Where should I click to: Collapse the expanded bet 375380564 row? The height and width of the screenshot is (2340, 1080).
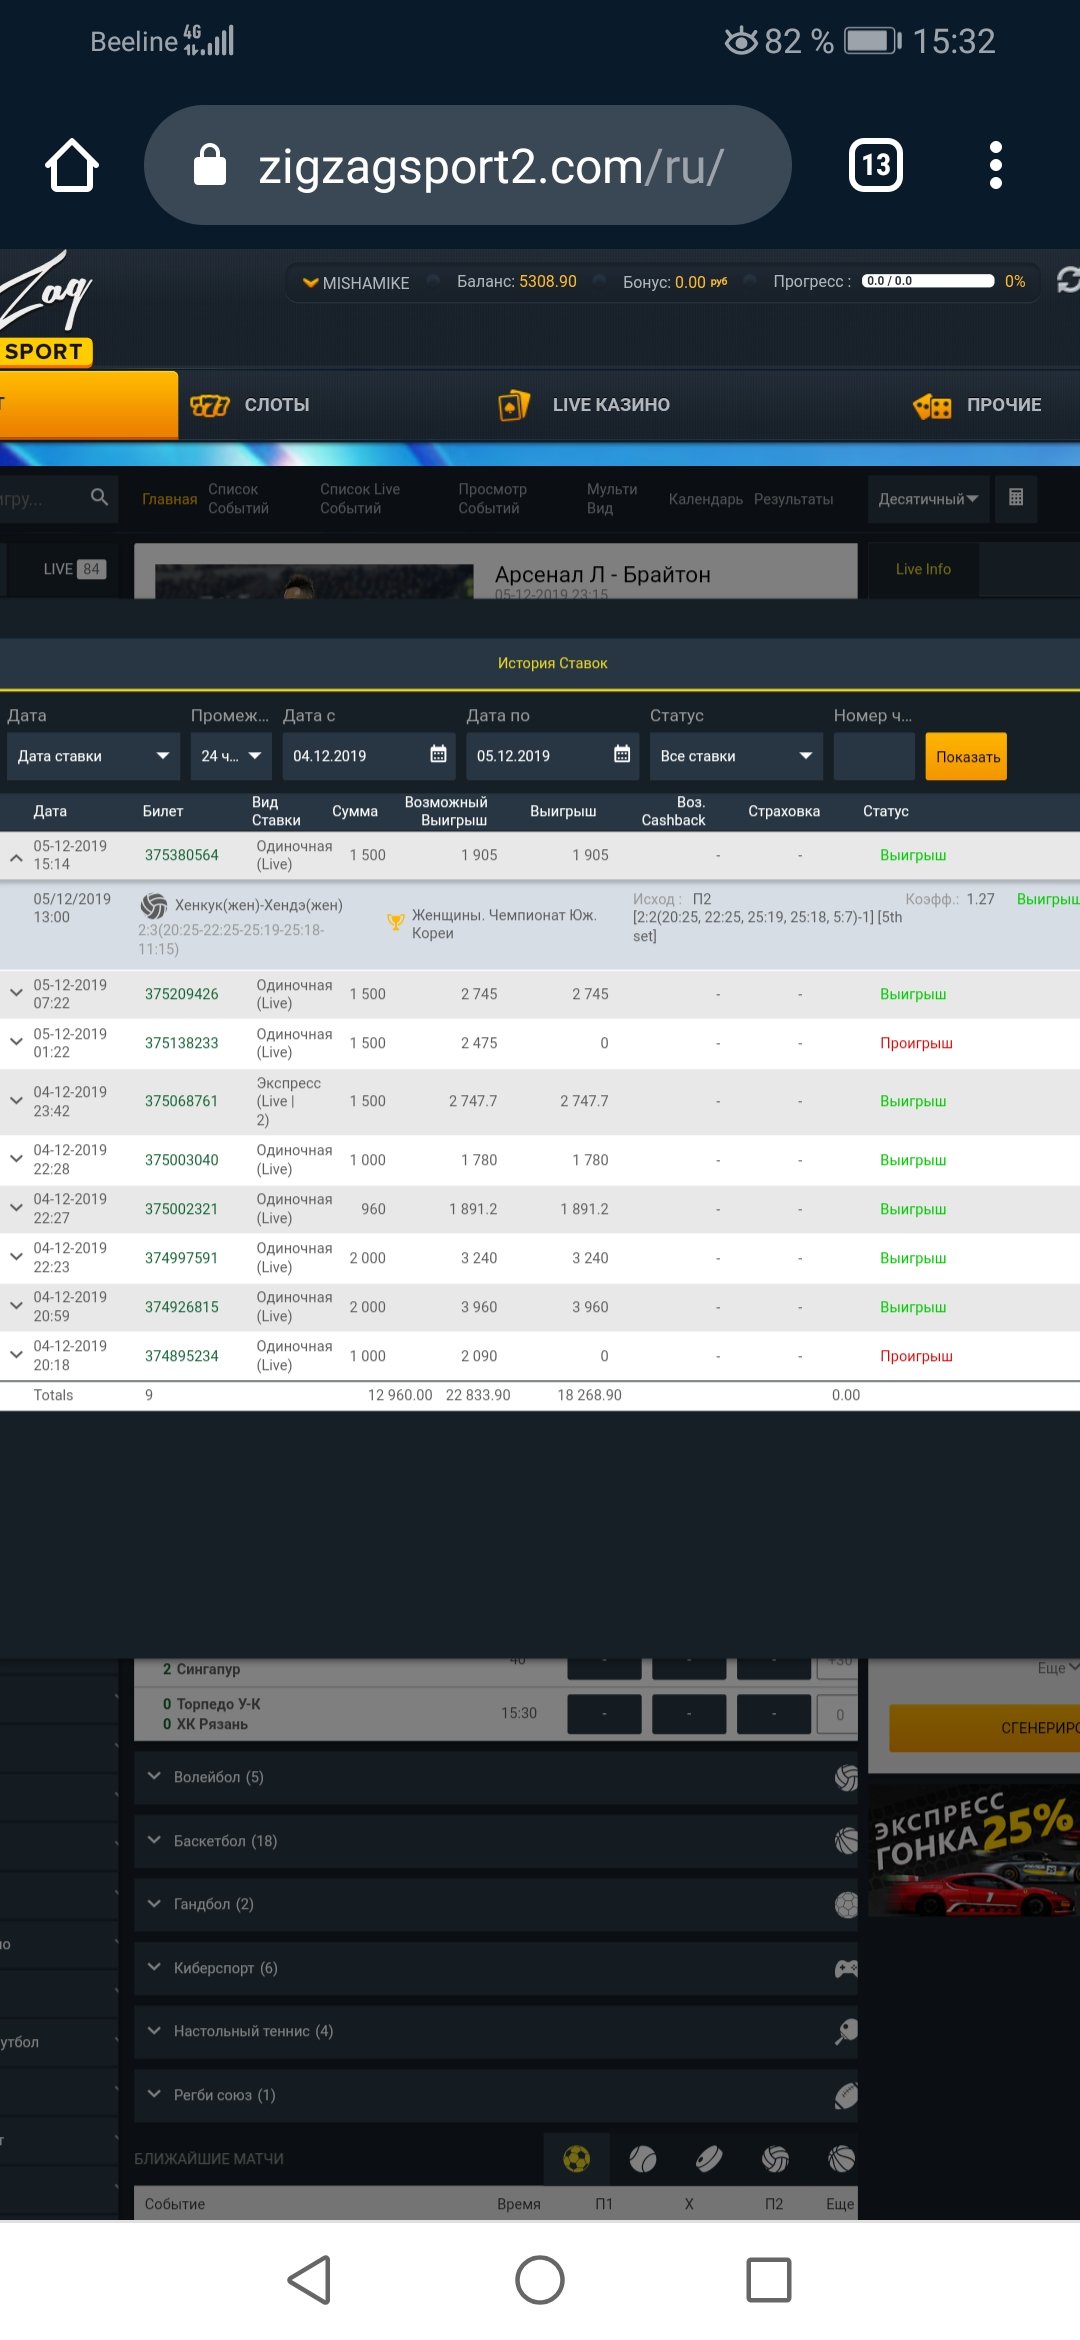point(16,857)
